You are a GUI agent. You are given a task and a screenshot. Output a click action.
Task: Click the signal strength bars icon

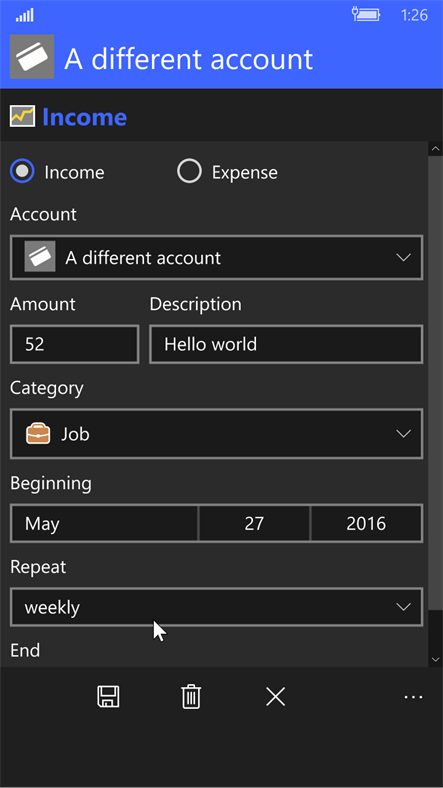point(25,16)
